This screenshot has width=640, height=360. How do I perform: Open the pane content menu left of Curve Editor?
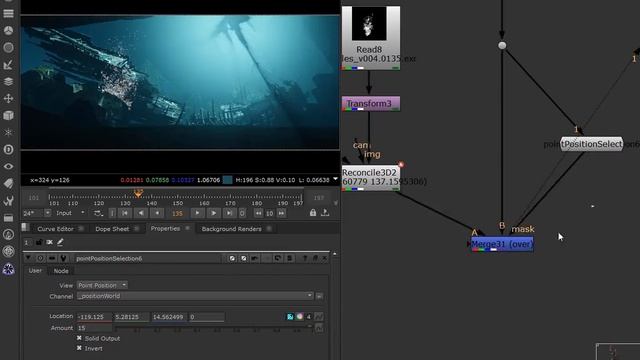(x=25, y=228)
